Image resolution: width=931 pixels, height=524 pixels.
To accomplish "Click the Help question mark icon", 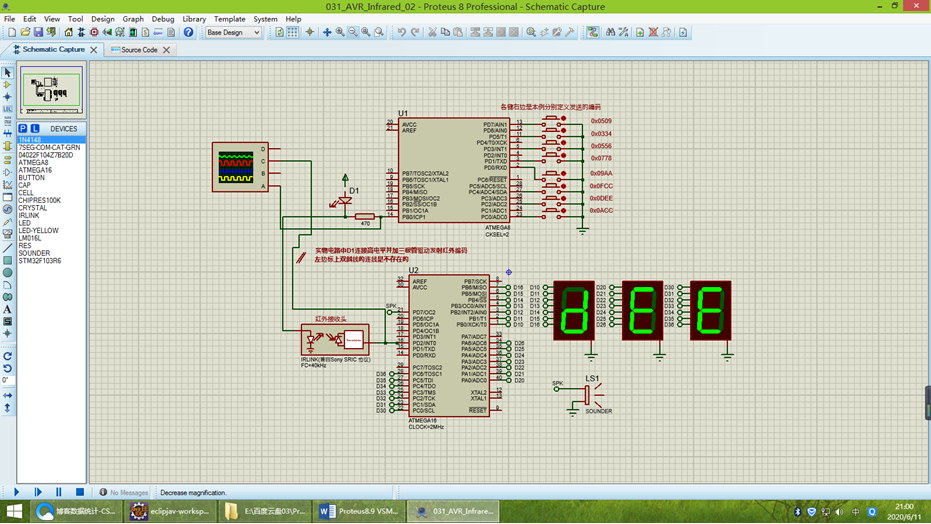I will 188,32.
